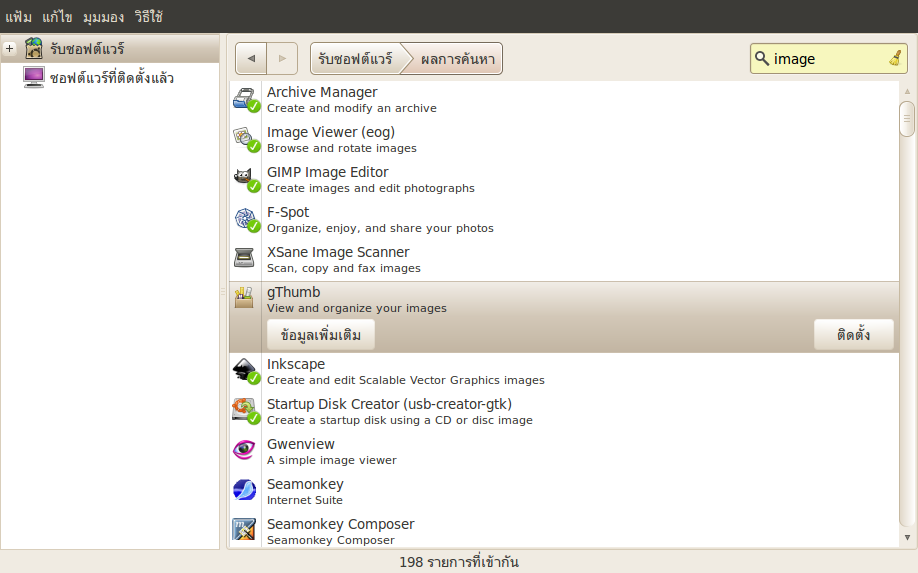The width and height of the screenshot is (918, 573).
Task: Select the Gwenview title text
Action: tap(300, 444)
